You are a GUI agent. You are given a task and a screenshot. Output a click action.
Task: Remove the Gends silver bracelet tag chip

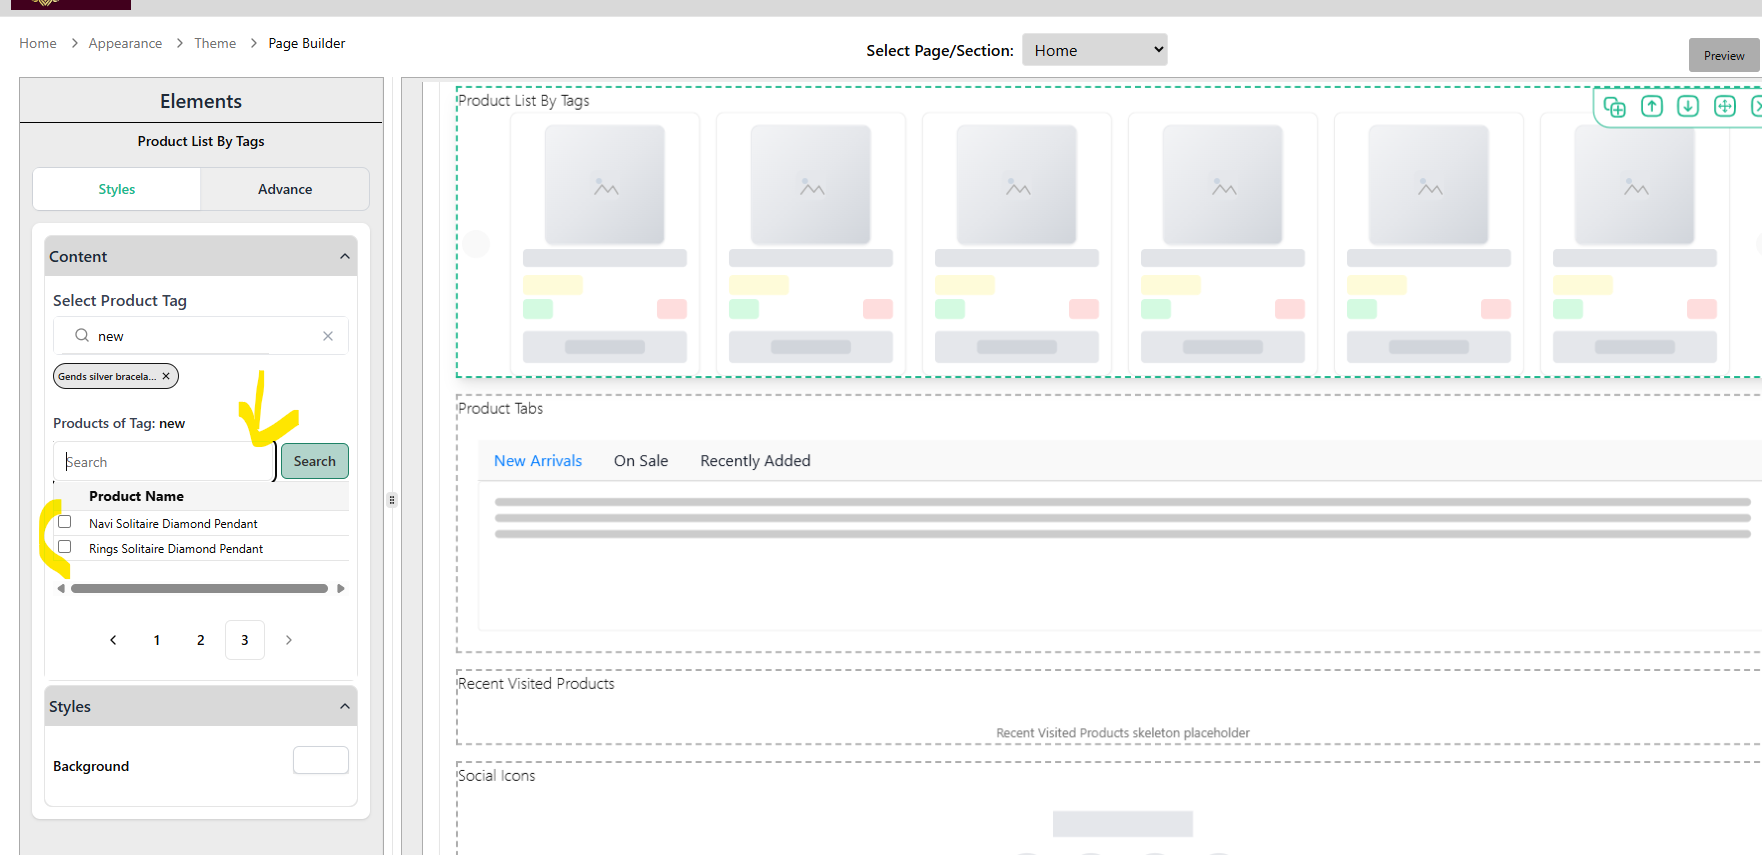point(166,376)
